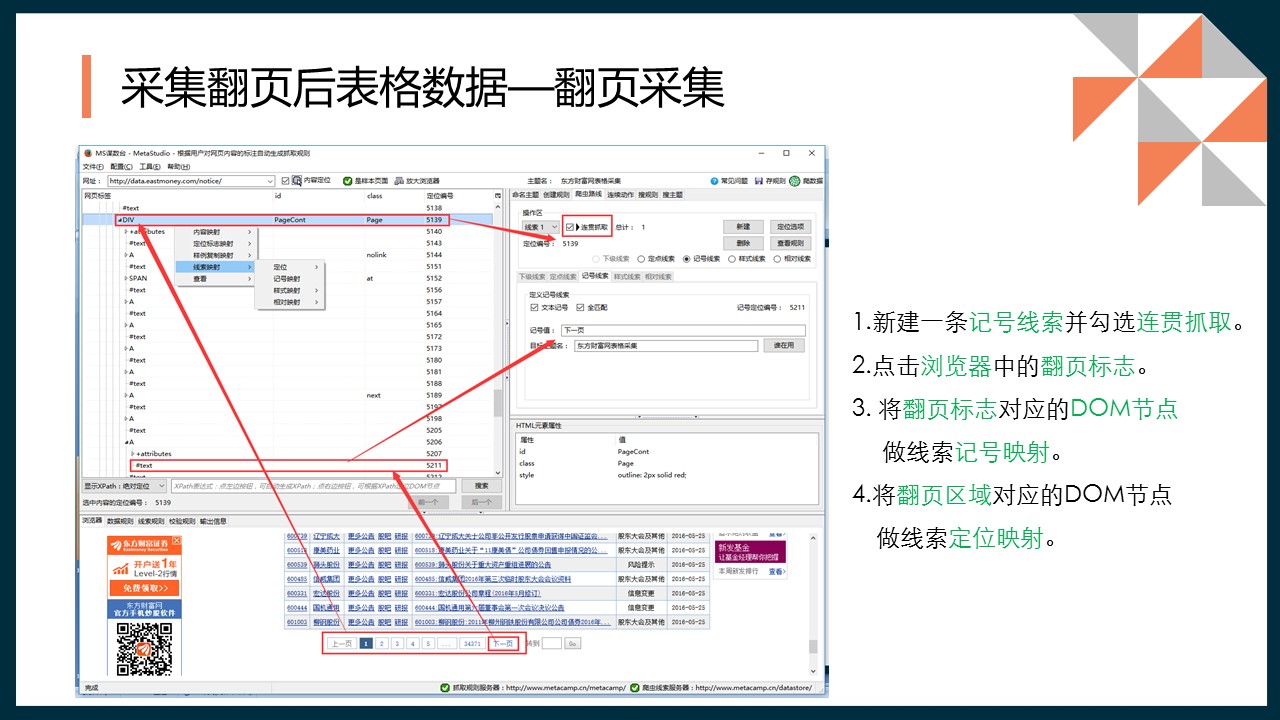The height and width of the screenshot is (720, 1280).
Task: Open the 帮助 menu
Action: 178,167
